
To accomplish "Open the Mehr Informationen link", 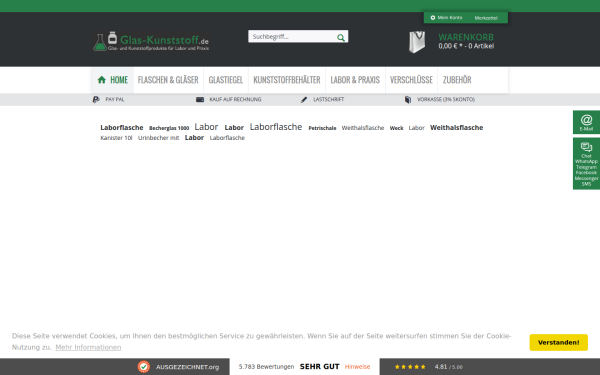I will coord(88,347).
